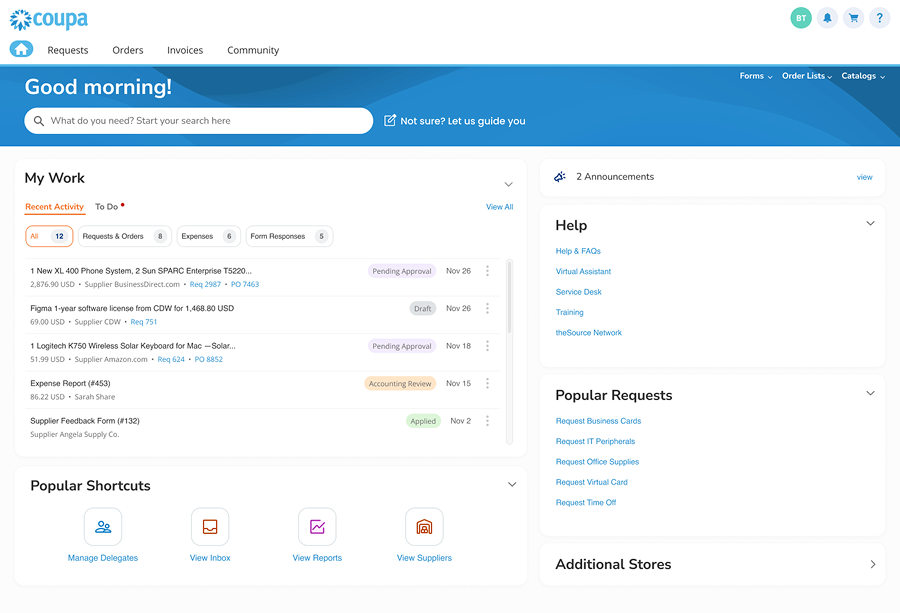Select the Form Responses filter chip
Viewport: 900px width, 613px height.
pyautogui.click(x=288, y=236)
